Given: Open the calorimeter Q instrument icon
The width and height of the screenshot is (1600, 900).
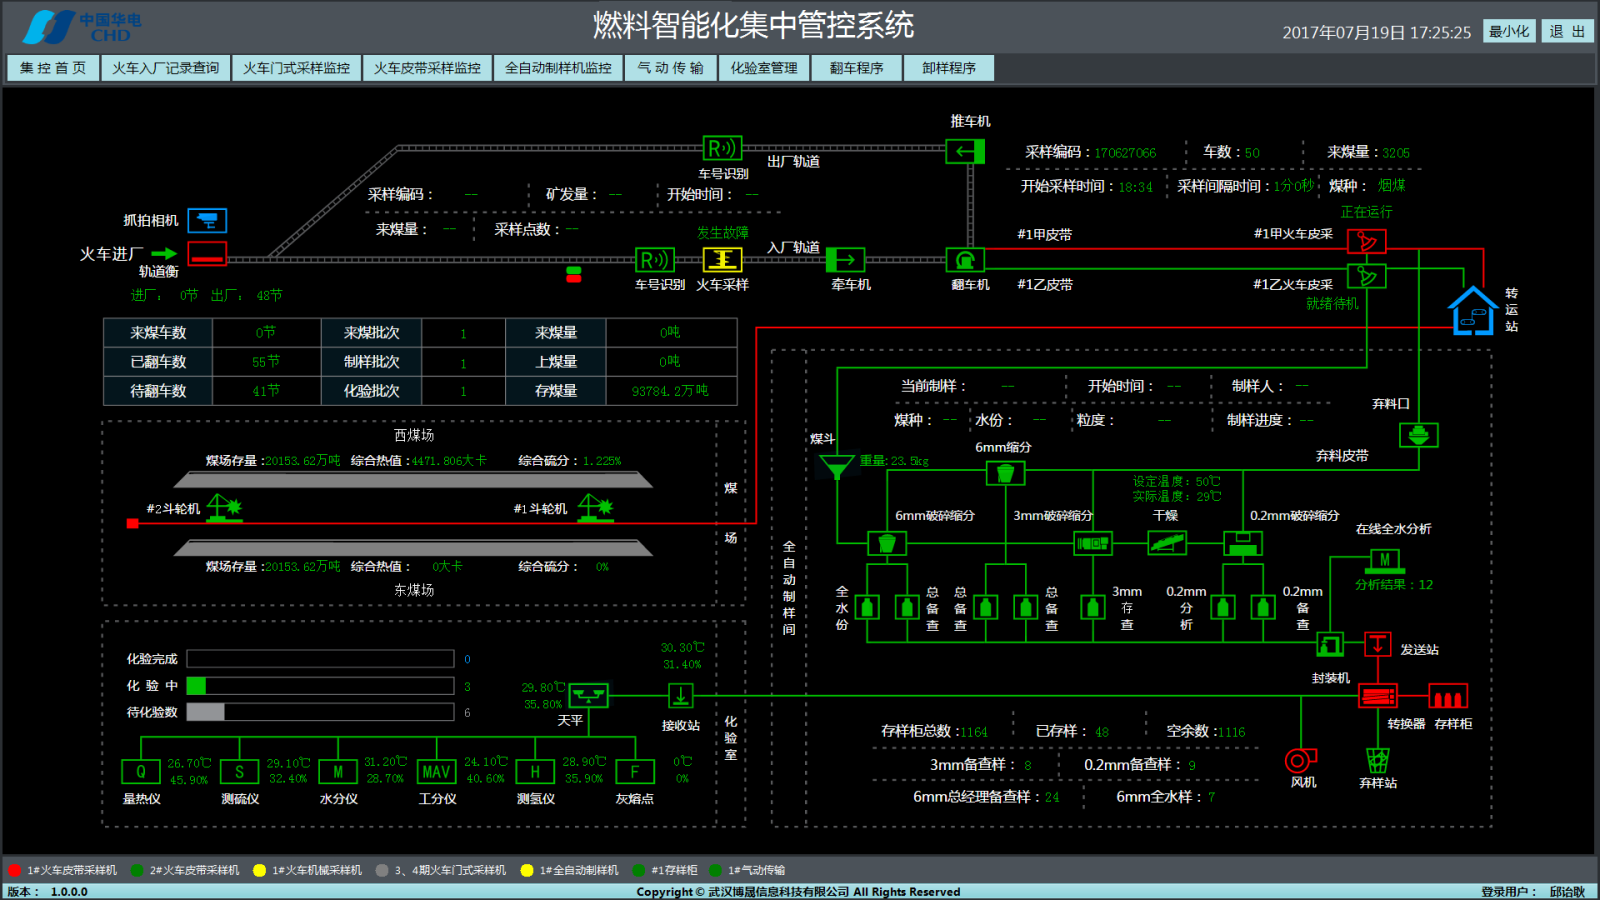Looking at the screenshot, I should point(141,772).
